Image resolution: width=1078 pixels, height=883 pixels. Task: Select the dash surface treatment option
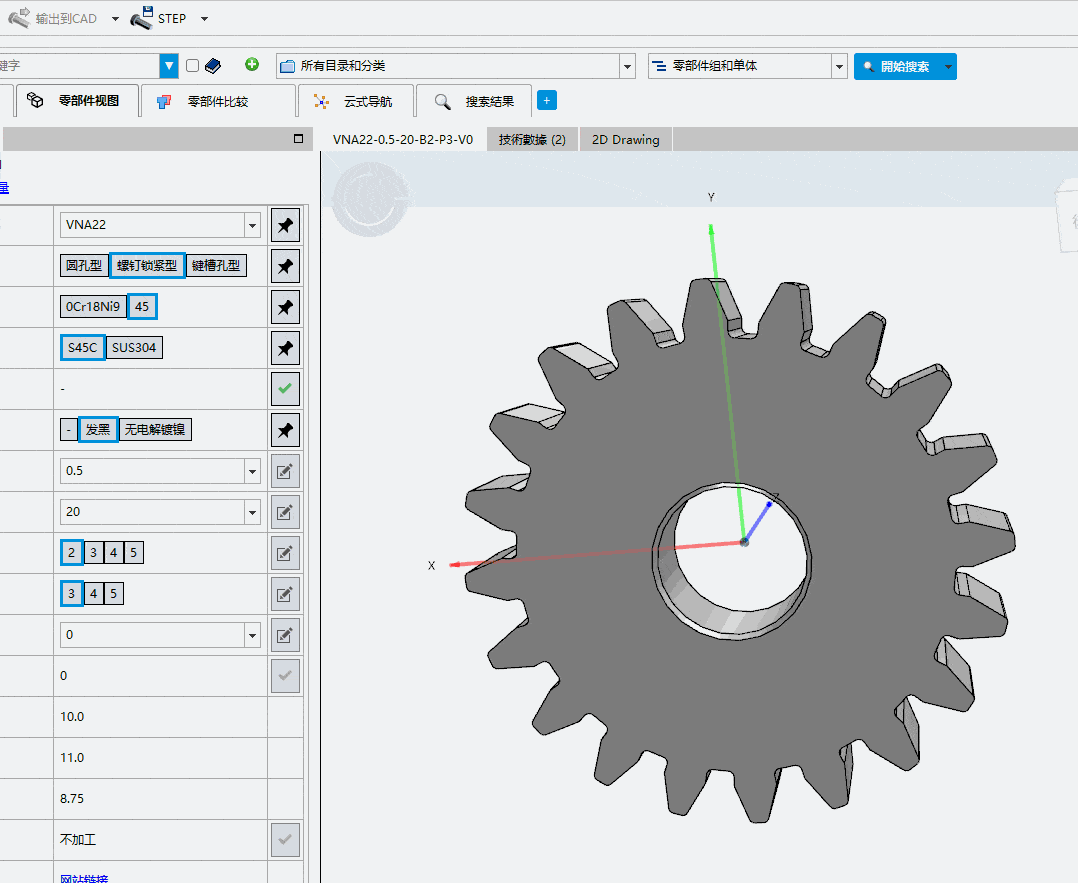click(69, 430)
